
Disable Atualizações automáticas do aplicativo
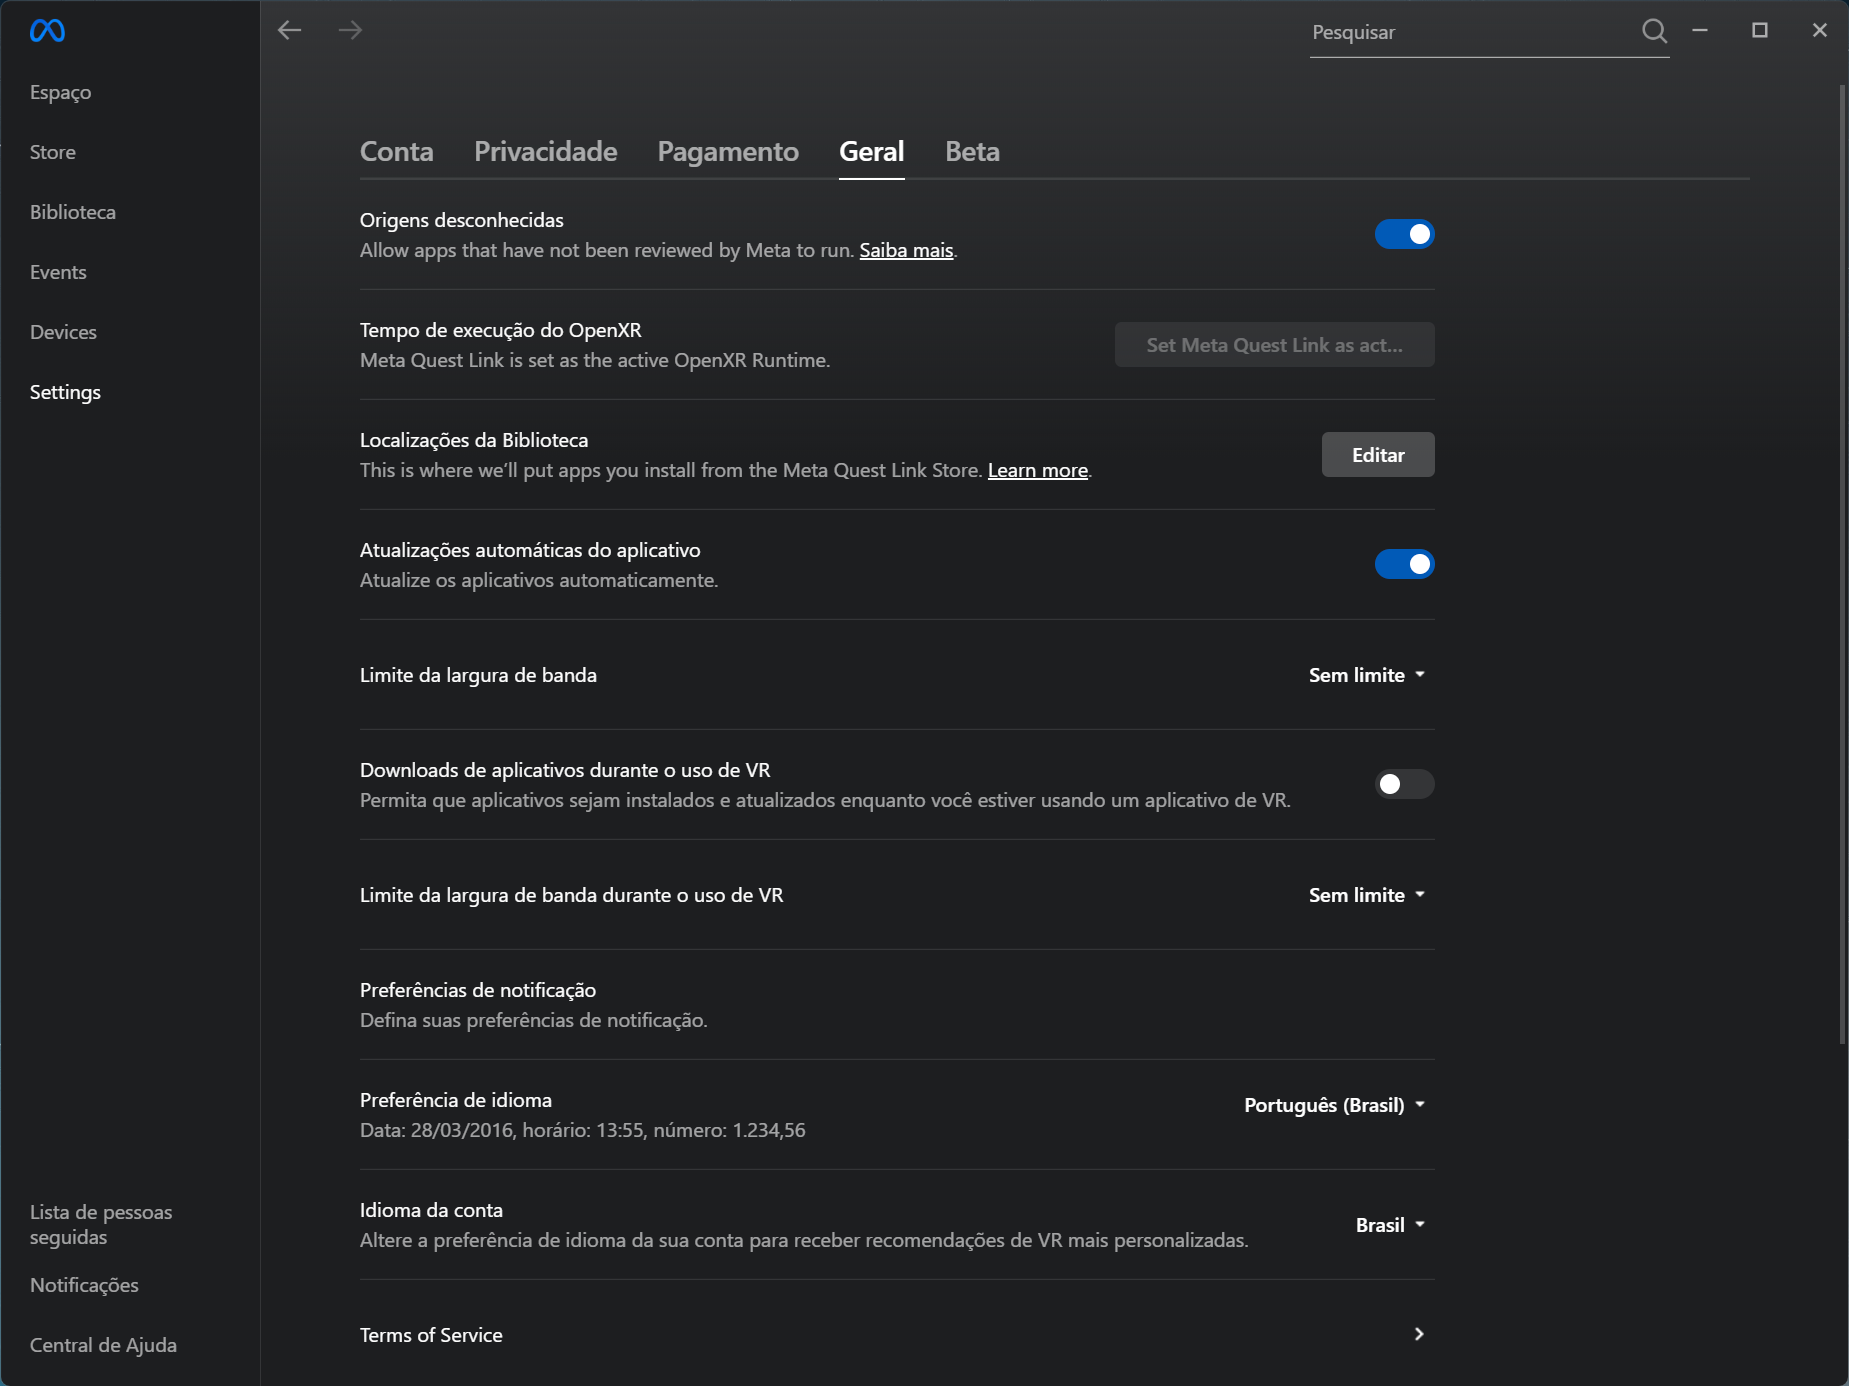click(1404, 564)
